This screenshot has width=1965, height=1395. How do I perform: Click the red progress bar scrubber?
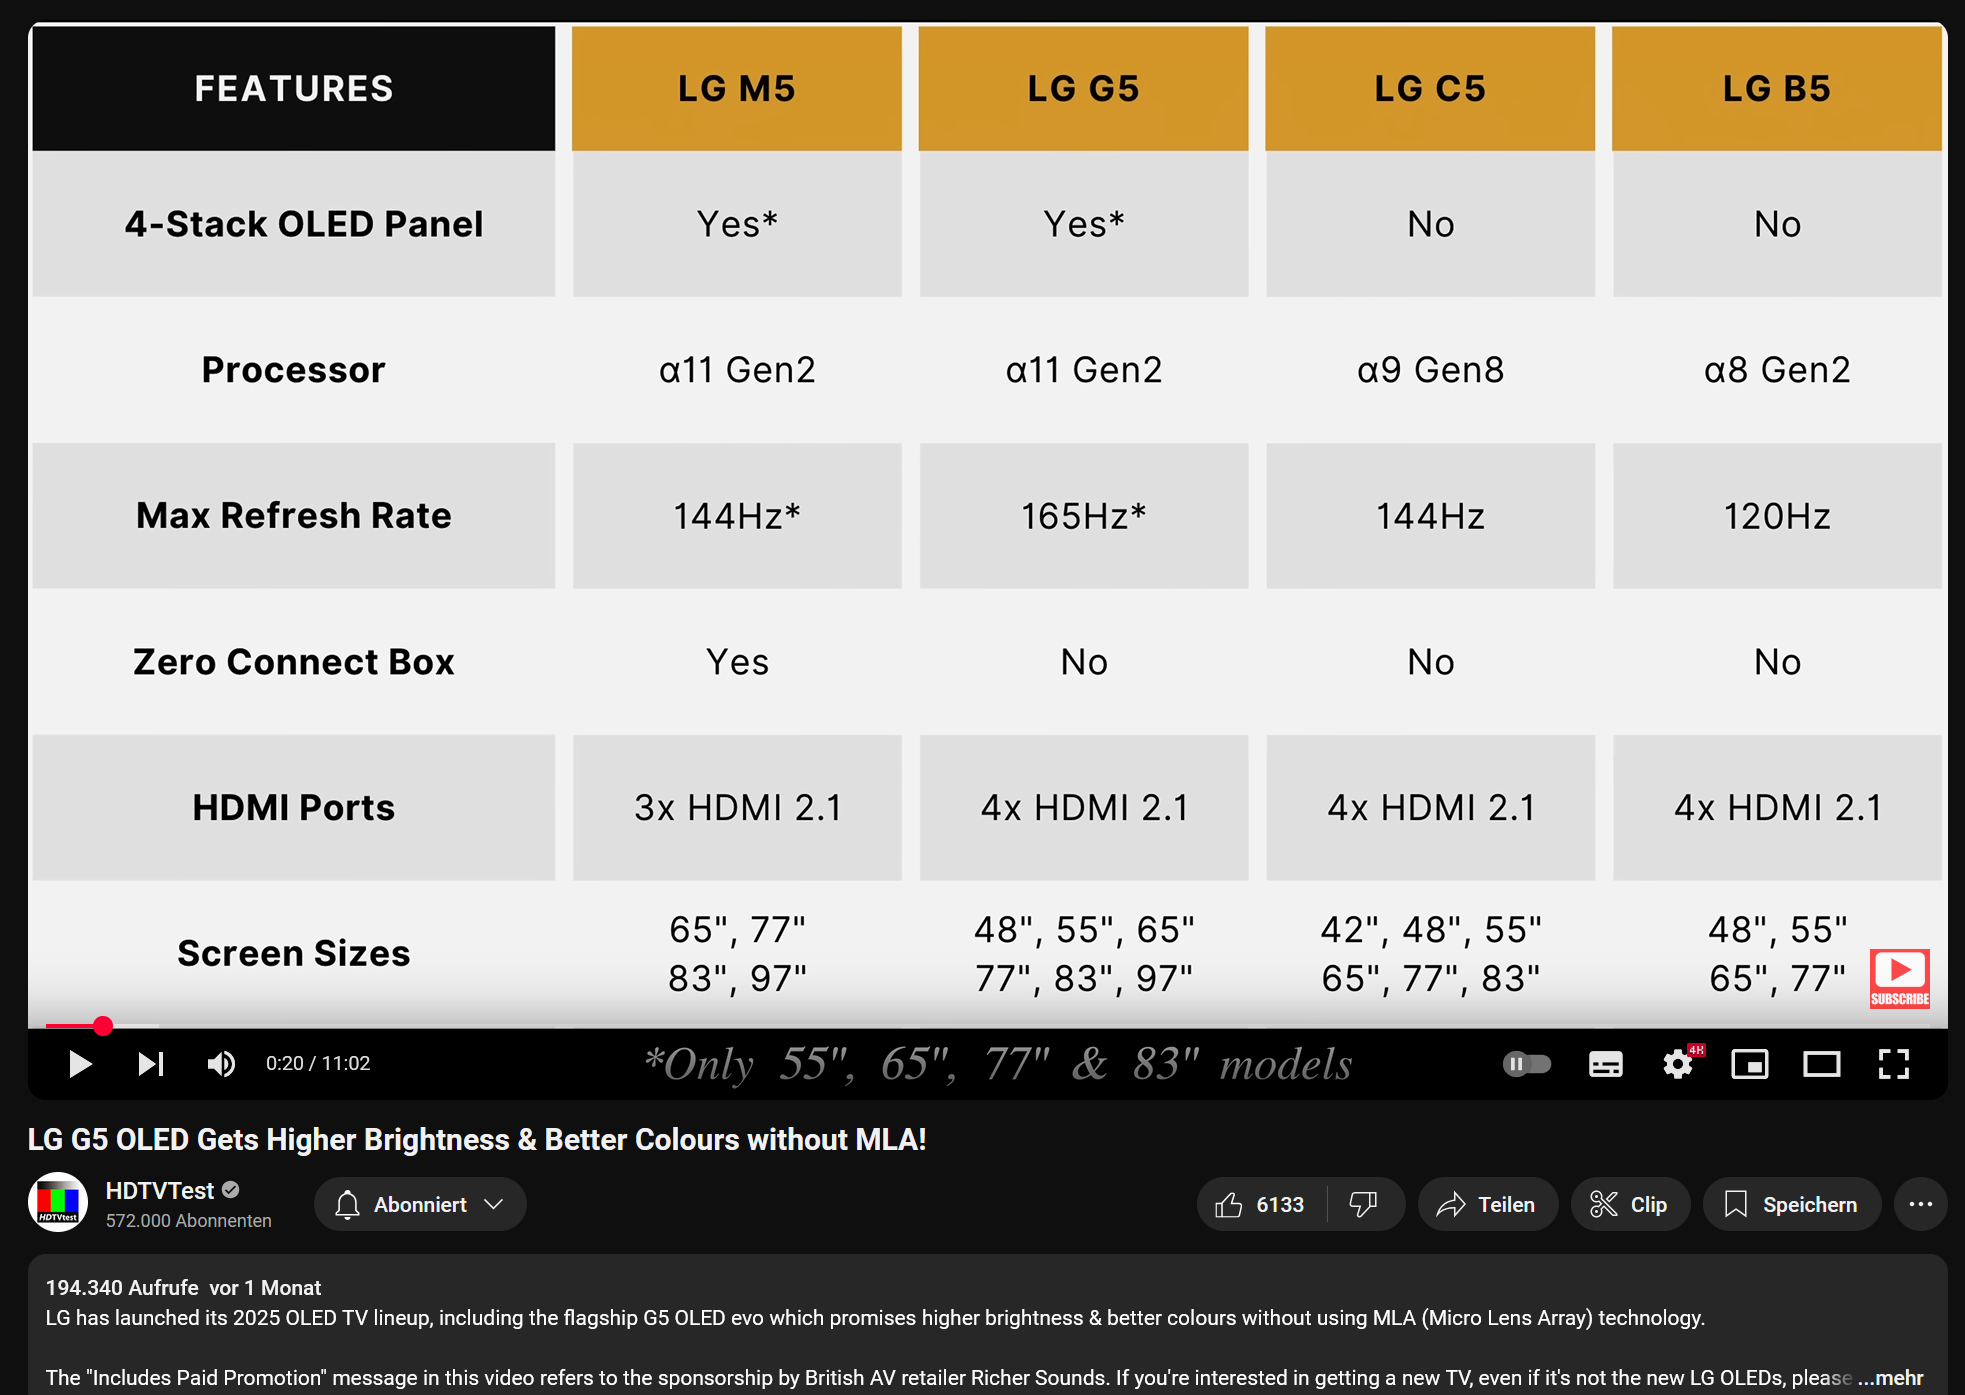tap(103, 1026)
